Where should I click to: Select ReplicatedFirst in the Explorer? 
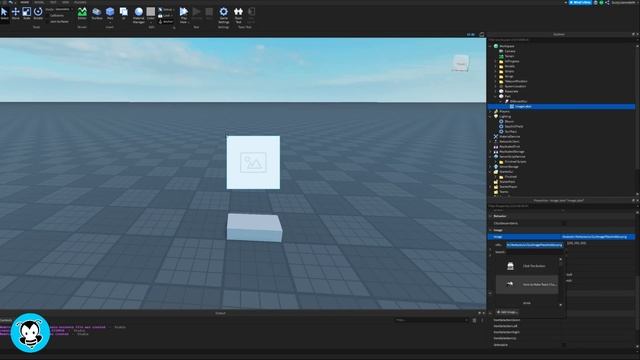point(509,147)
